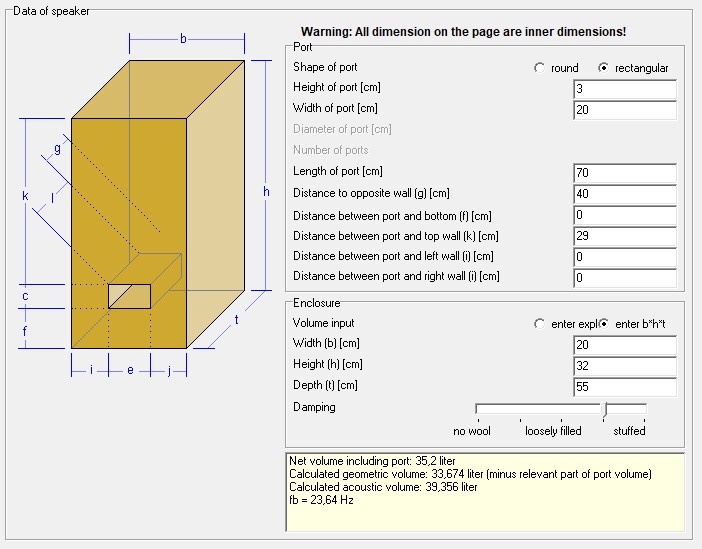
Task: Click the port to right wall distance field
Action: [x=625, y=278]
